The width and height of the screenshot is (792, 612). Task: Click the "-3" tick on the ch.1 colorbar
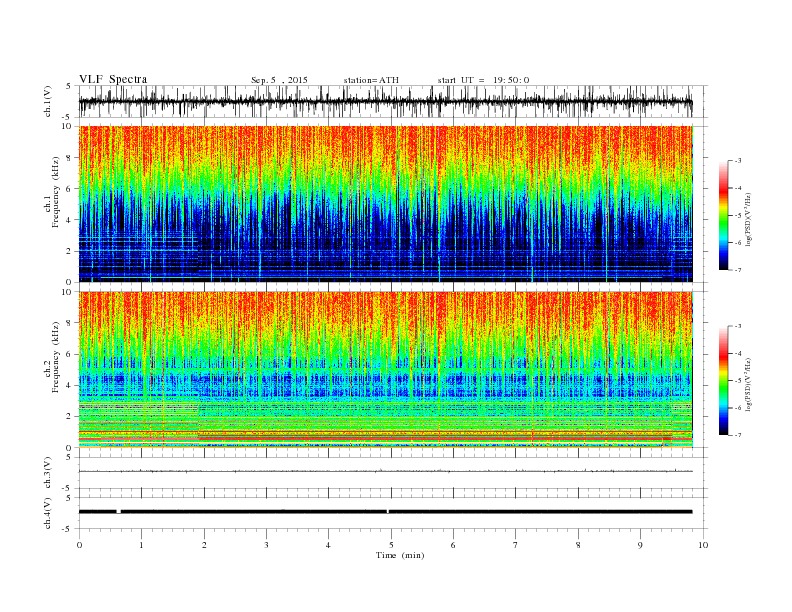(x=737, y=161)
